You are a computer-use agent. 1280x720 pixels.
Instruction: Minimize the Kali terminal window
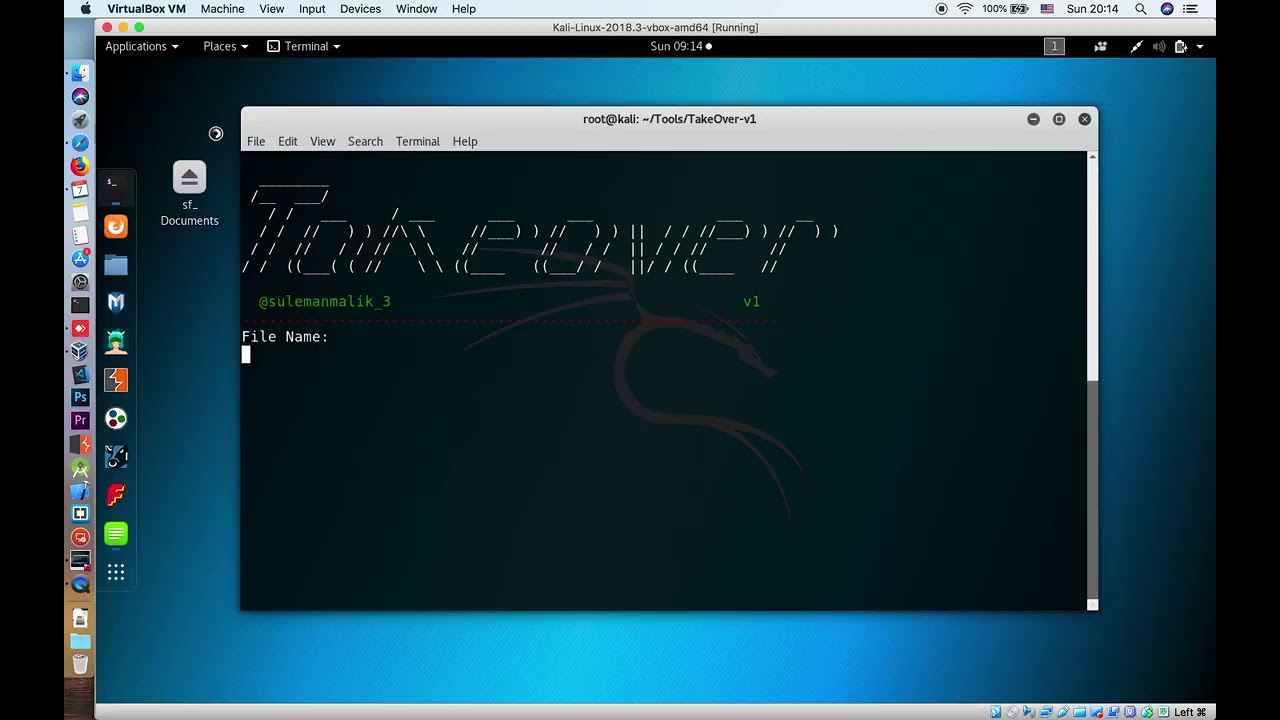click(1033, 119)
